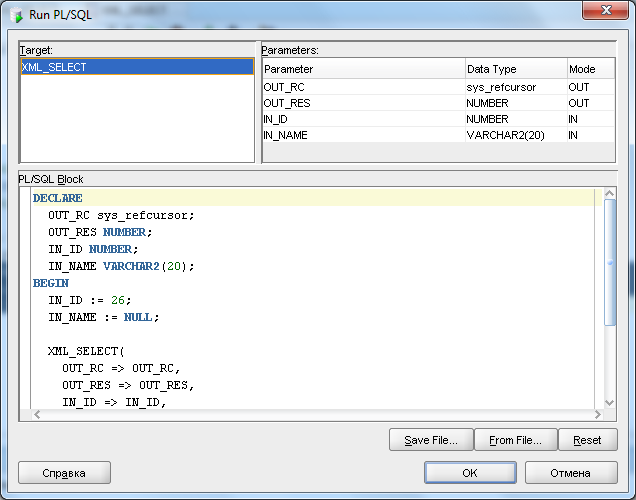Select XML_SELECT in Target list
636x500 pixels.
pyautogui.click(x=137, y=67)
